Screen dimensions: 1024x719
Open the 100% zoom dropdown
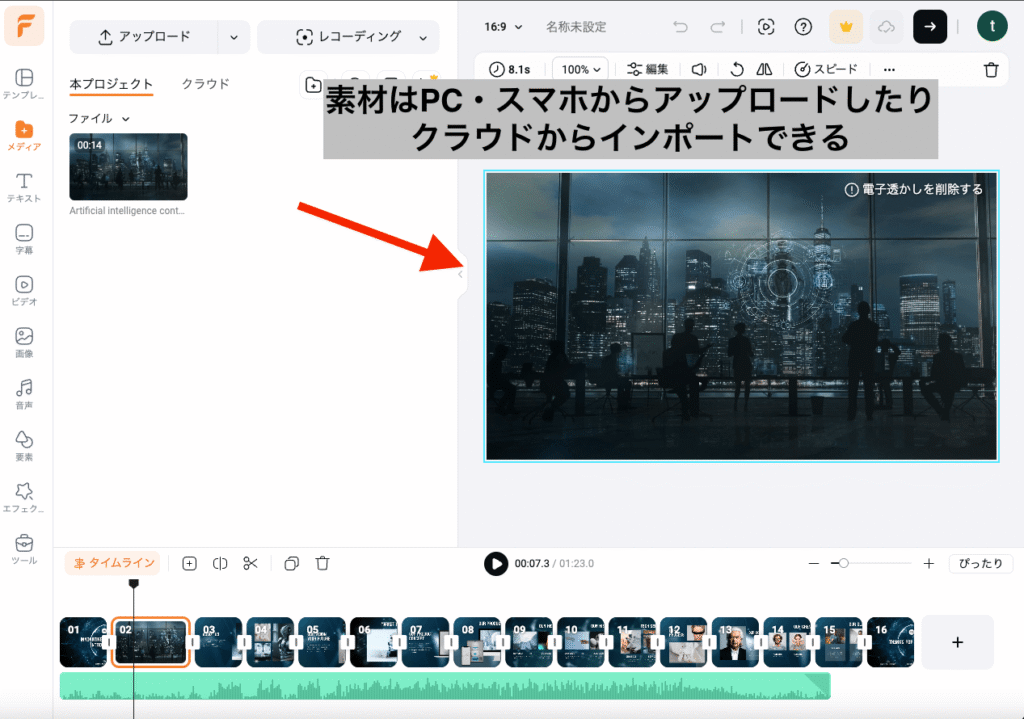coord(581,69)
